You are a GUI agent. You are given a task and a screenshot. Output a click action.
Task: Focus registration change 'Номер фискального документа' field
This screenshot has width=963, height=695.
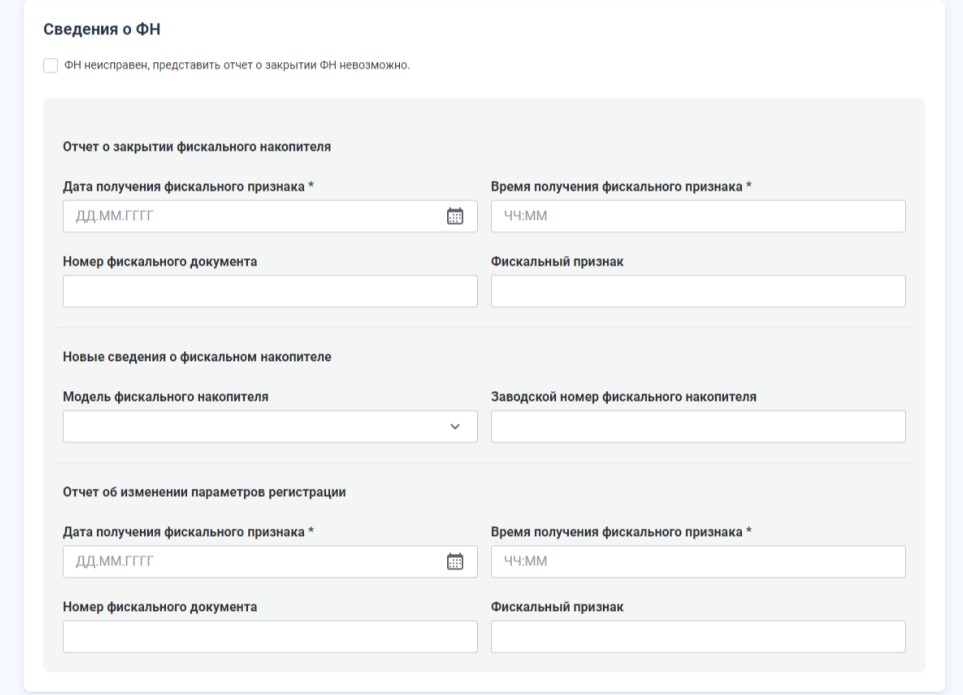click(x=270, y=636)
